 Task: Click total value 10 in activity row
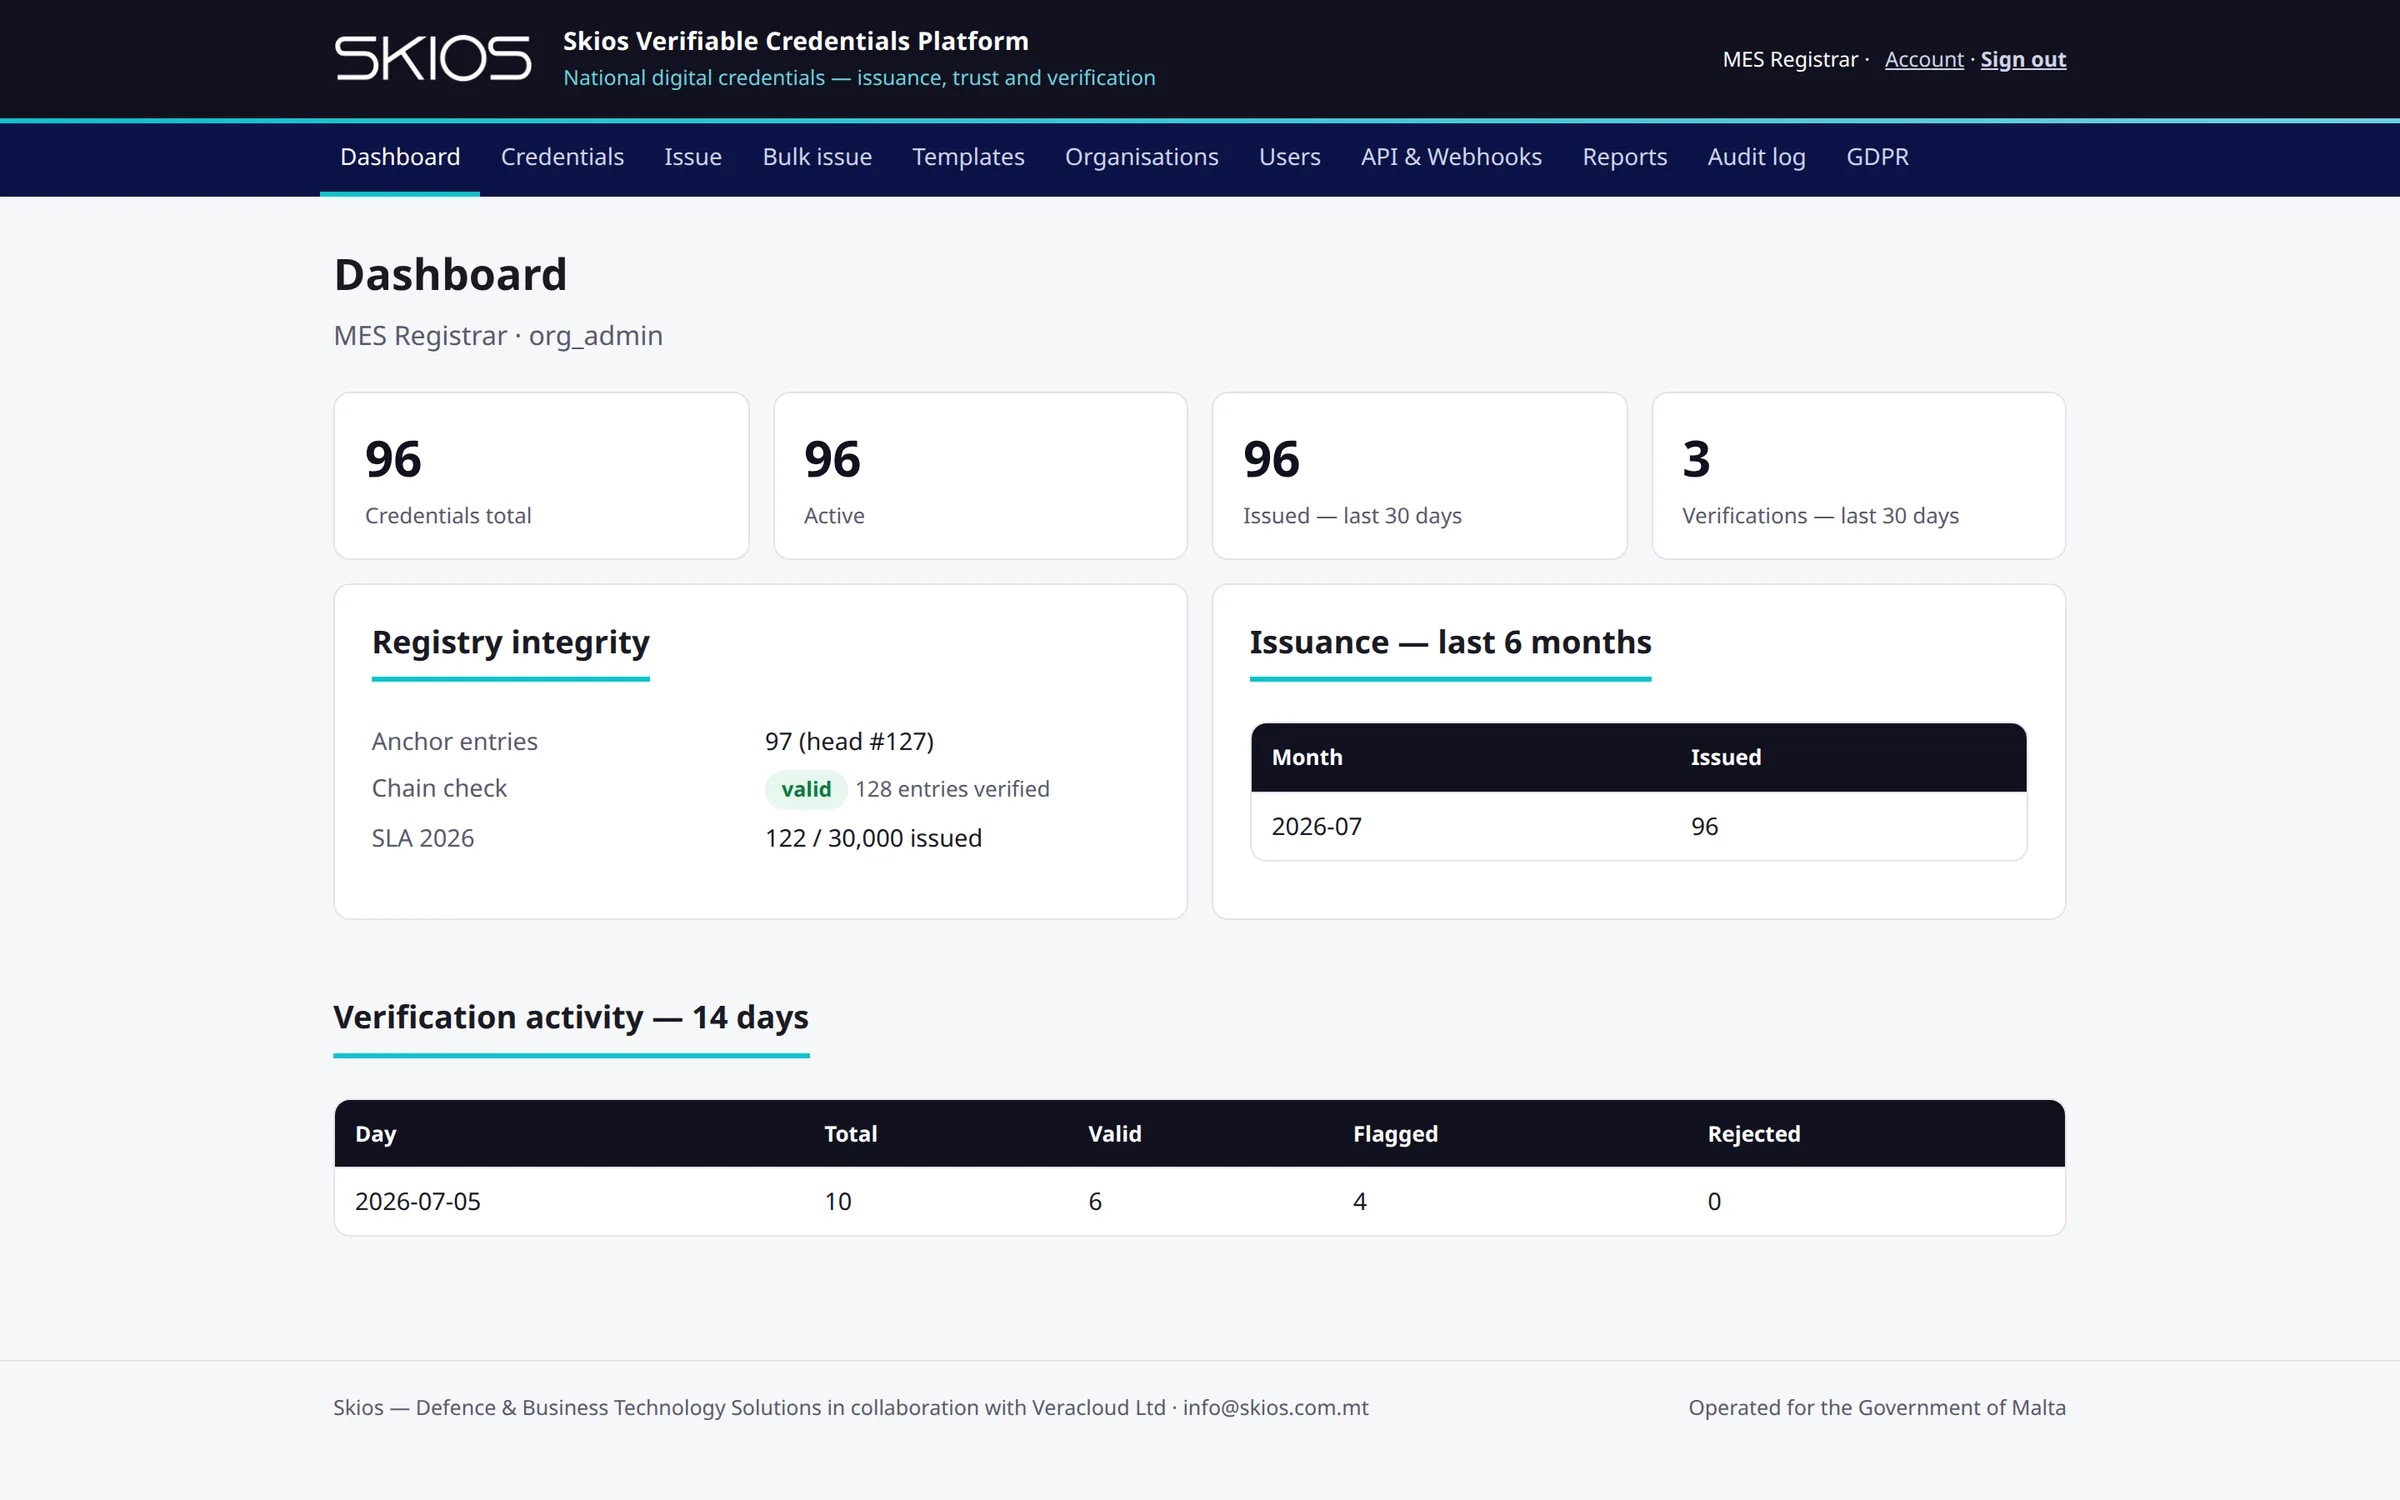point(837,1201)
